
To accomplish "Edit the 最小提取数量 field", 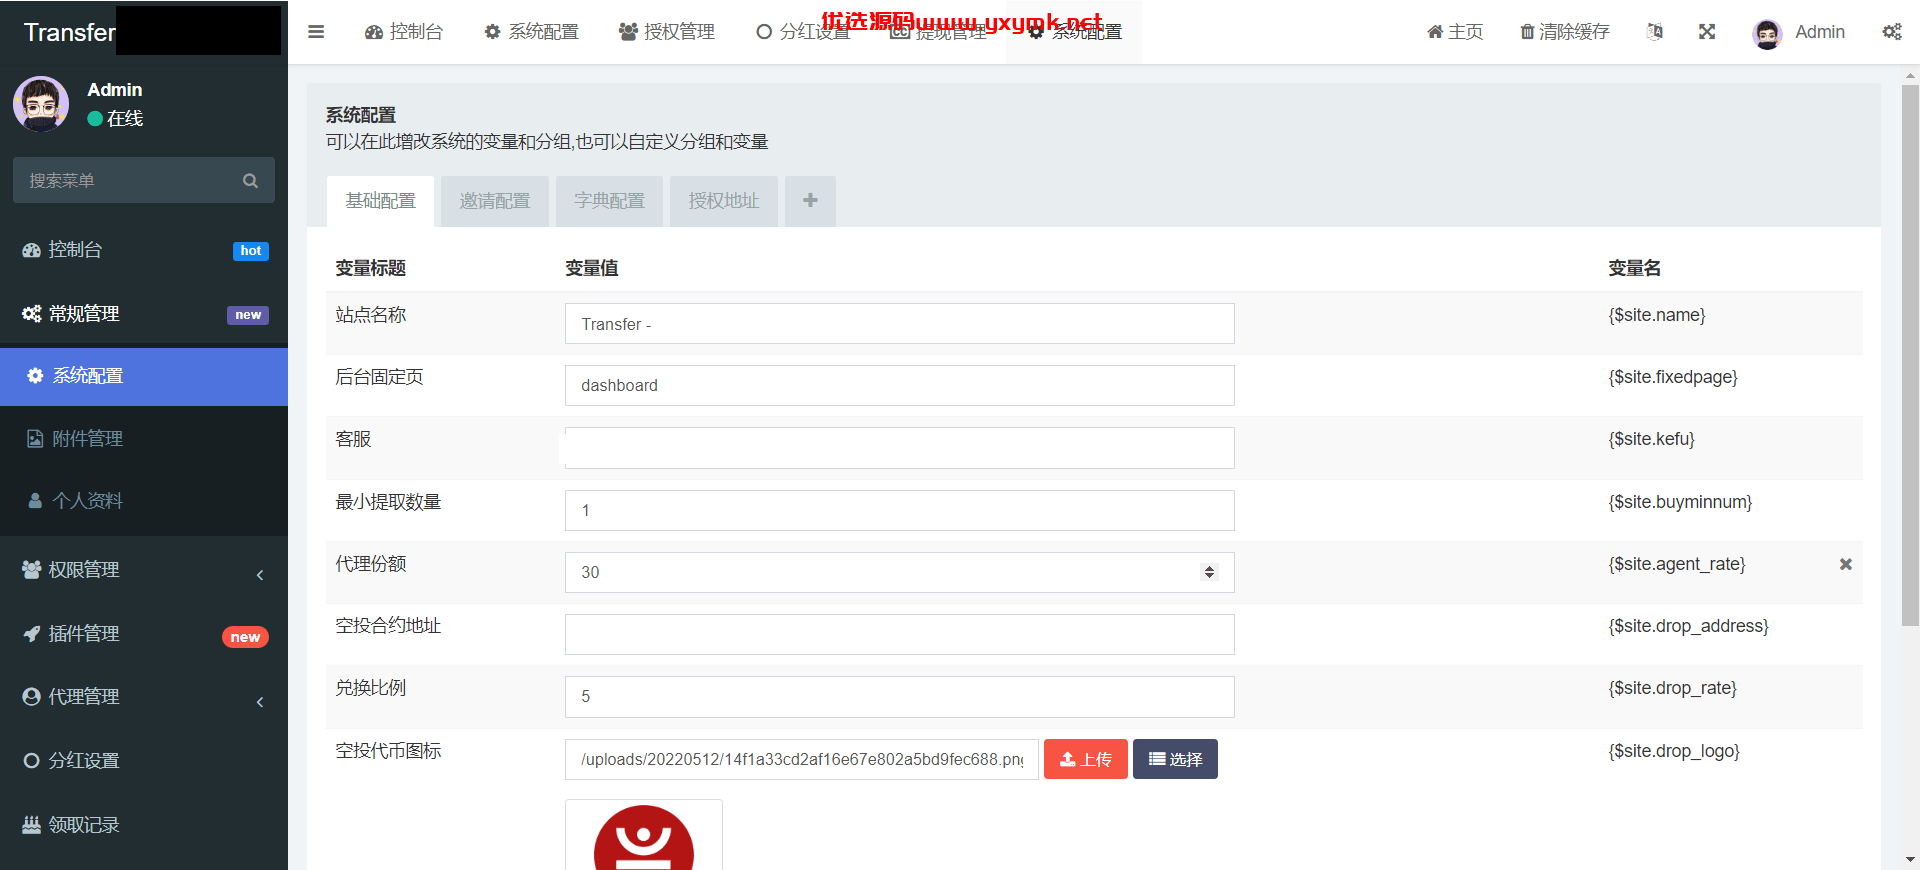I will pos(899,510).
